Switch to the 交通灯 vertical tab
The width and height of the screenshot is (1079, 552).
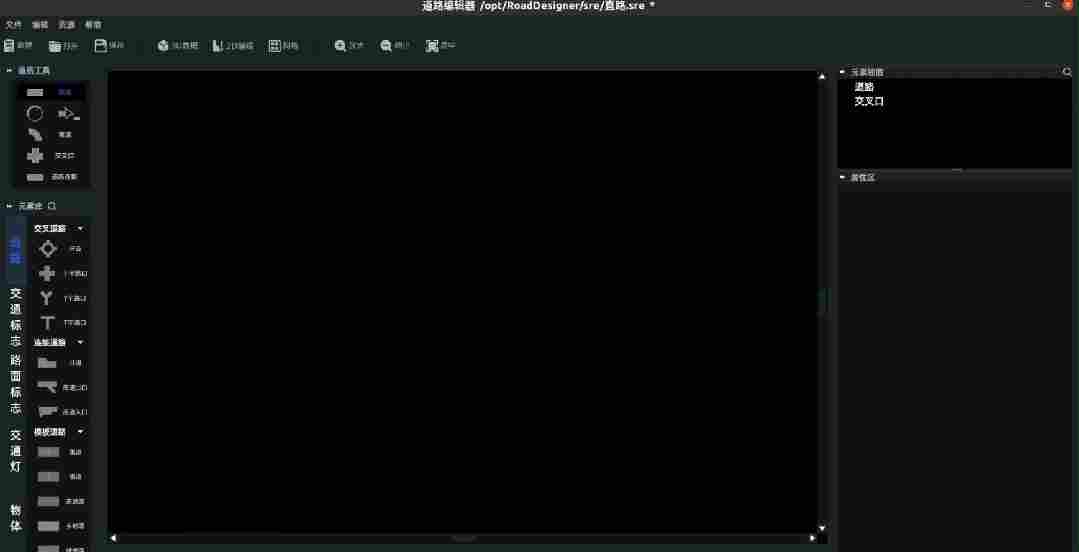[x=16, y=451]
